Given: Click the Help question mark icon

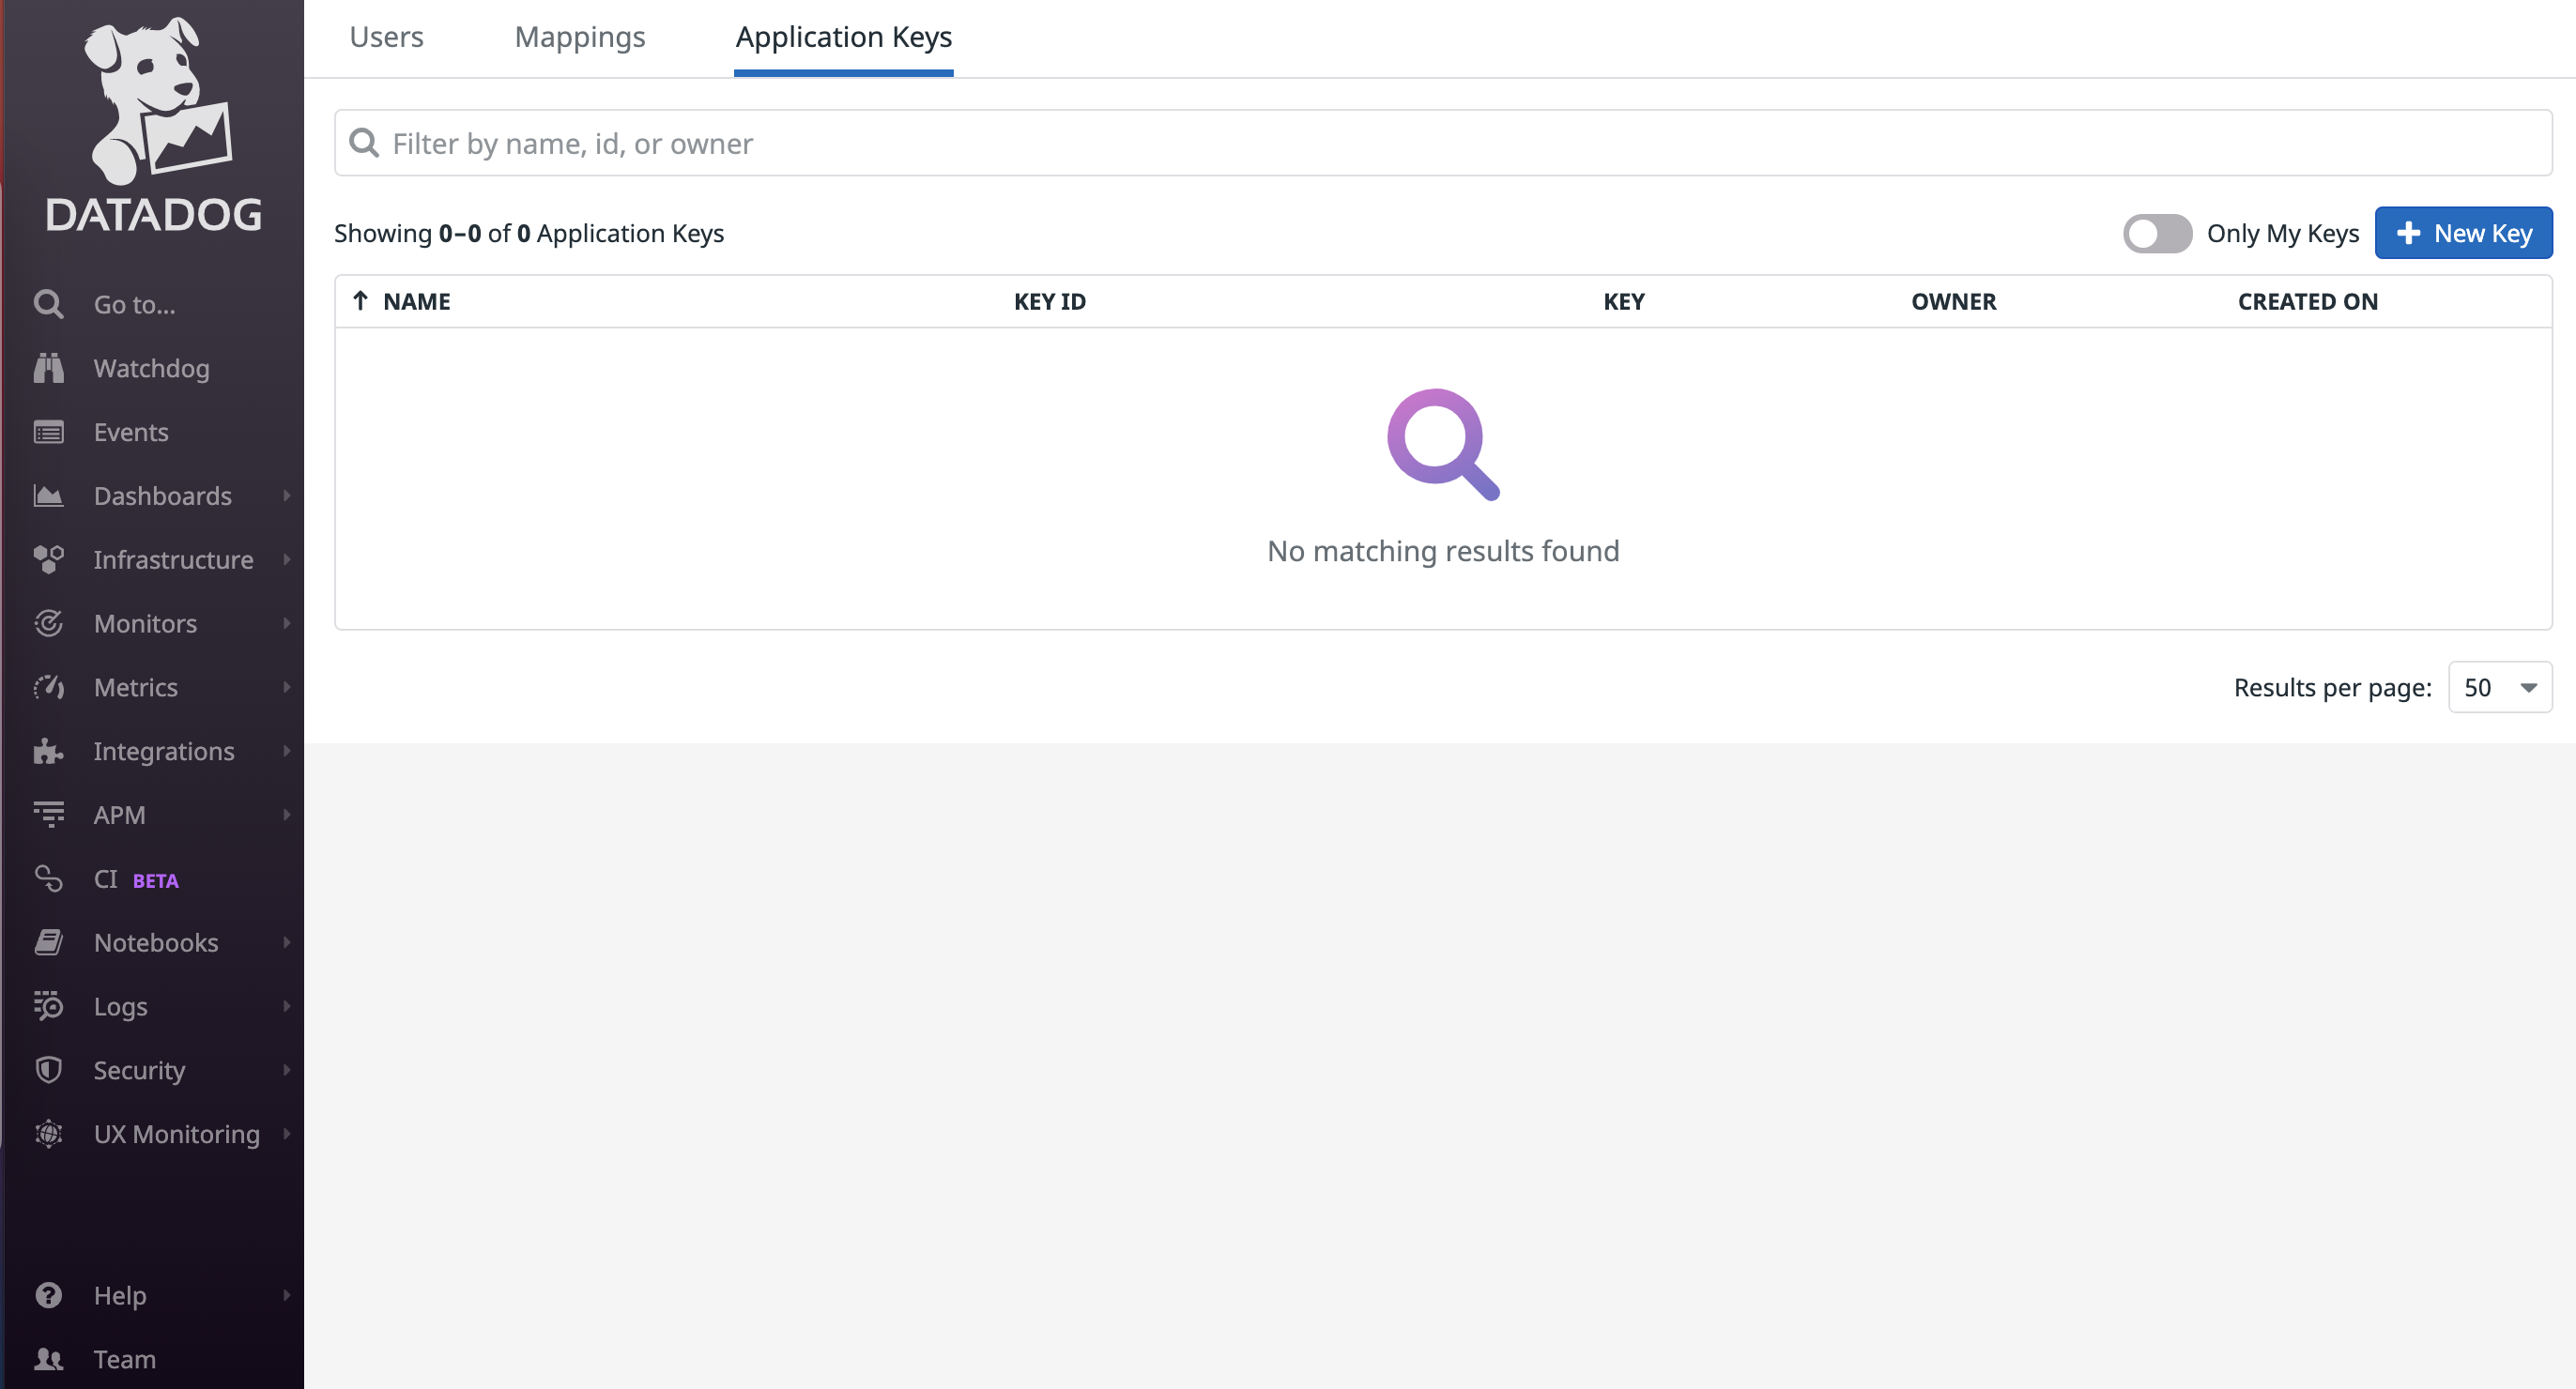Looking at the screenshot, I should (48, 1295).
